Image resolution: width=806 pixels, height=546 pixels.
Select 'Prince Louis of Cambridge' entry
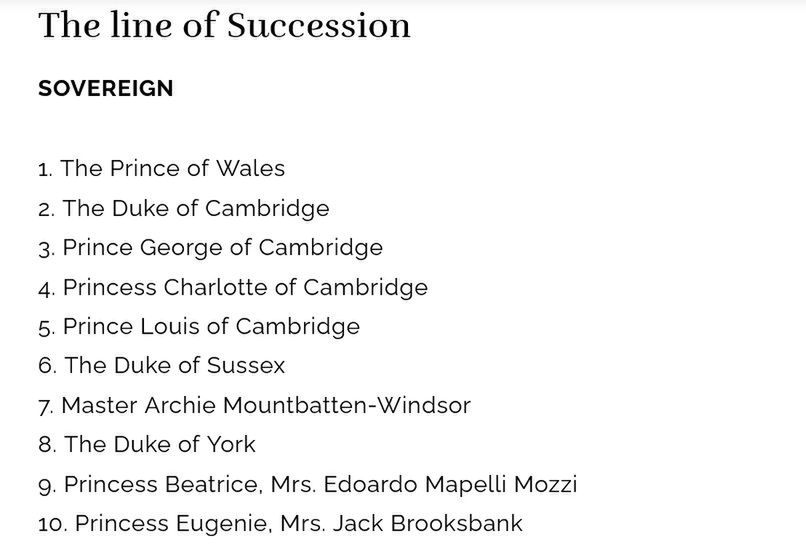[x=199, y=327]
